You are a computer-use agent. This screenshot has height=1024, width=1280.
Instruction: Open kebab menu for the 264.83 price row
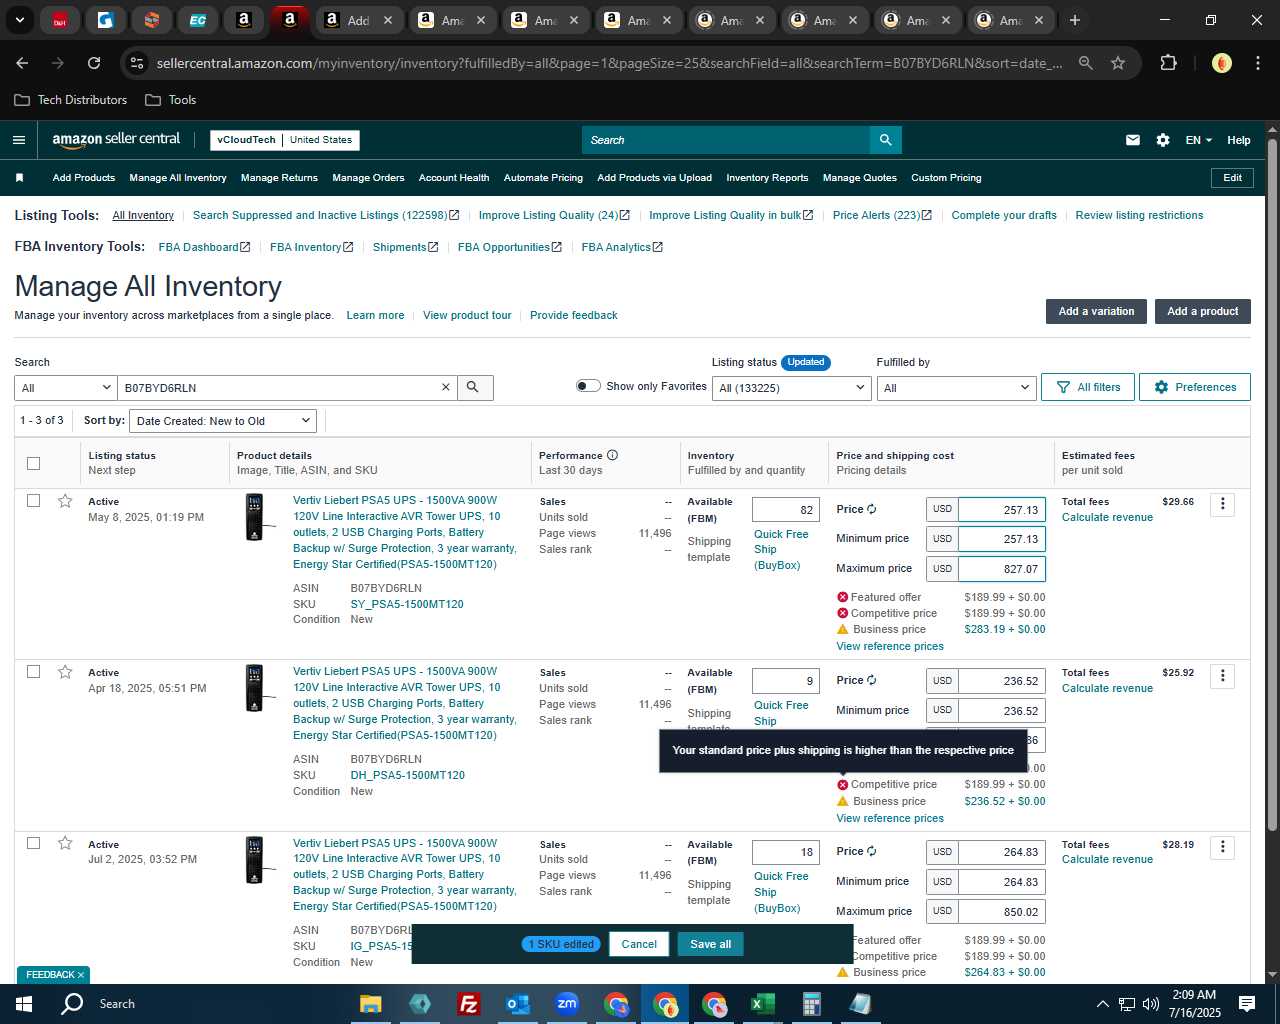point(1222,847)
